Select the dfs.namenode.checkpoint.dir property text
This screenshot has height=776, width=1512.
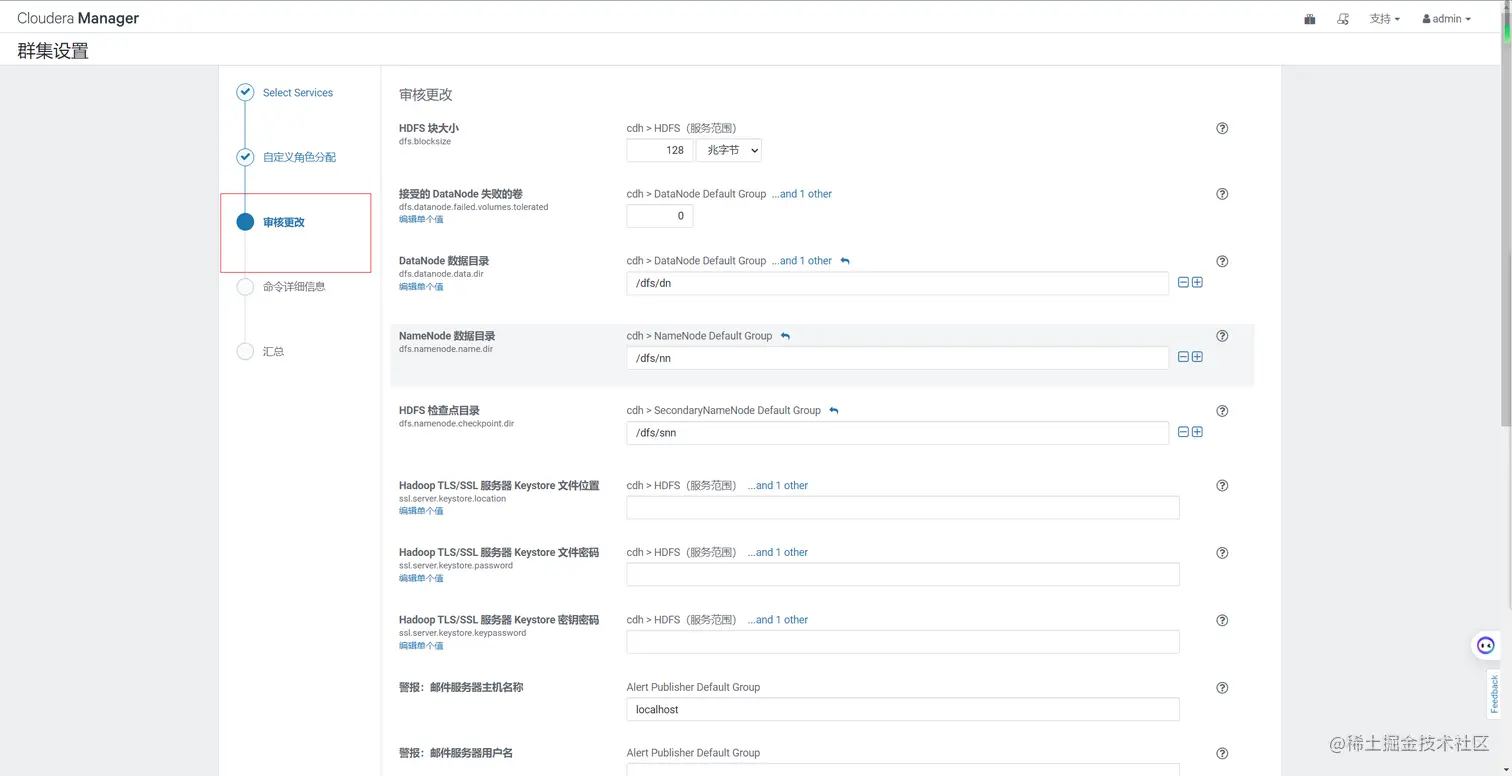click(457, 424)
